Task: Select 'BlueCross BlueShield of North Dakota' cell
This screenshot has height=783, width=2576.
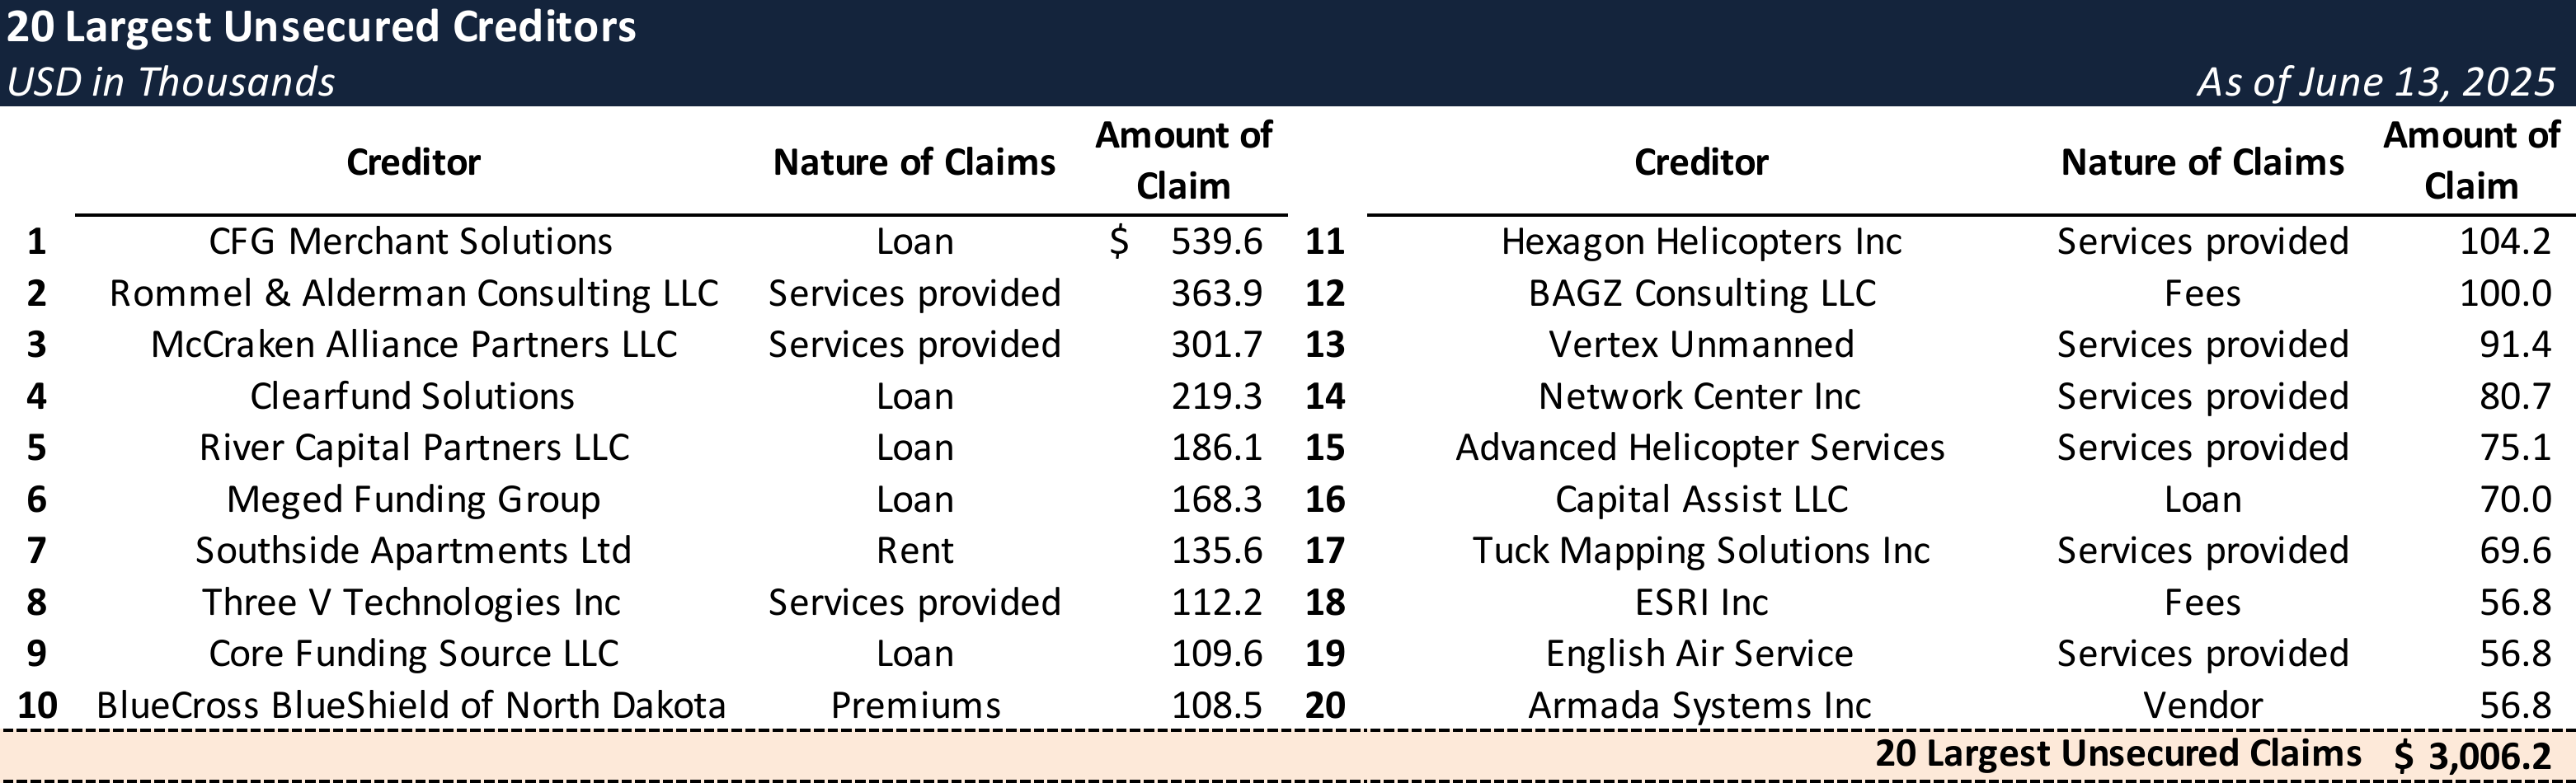Action: click(411, 706)
